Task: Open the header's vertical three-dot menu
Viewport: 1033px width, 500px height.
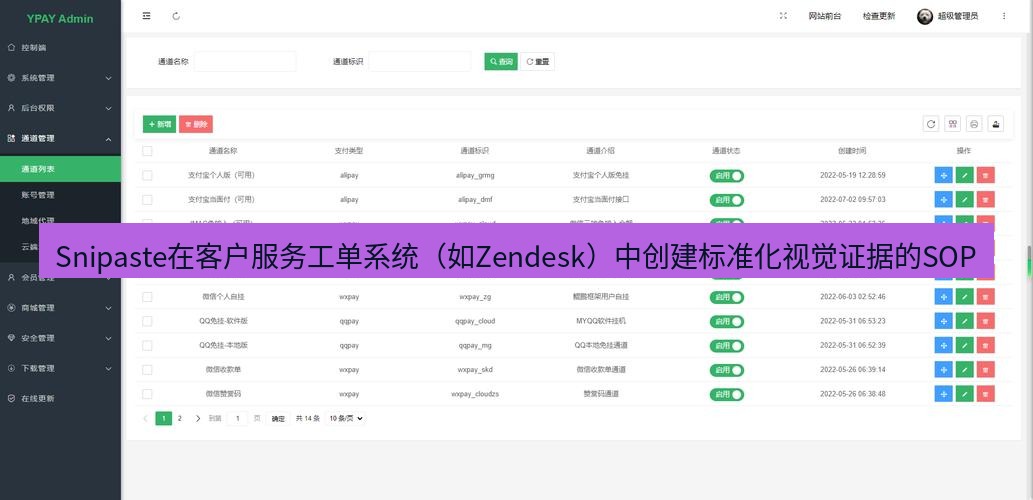Action: pyautogui.click(x=1004, y=16)
